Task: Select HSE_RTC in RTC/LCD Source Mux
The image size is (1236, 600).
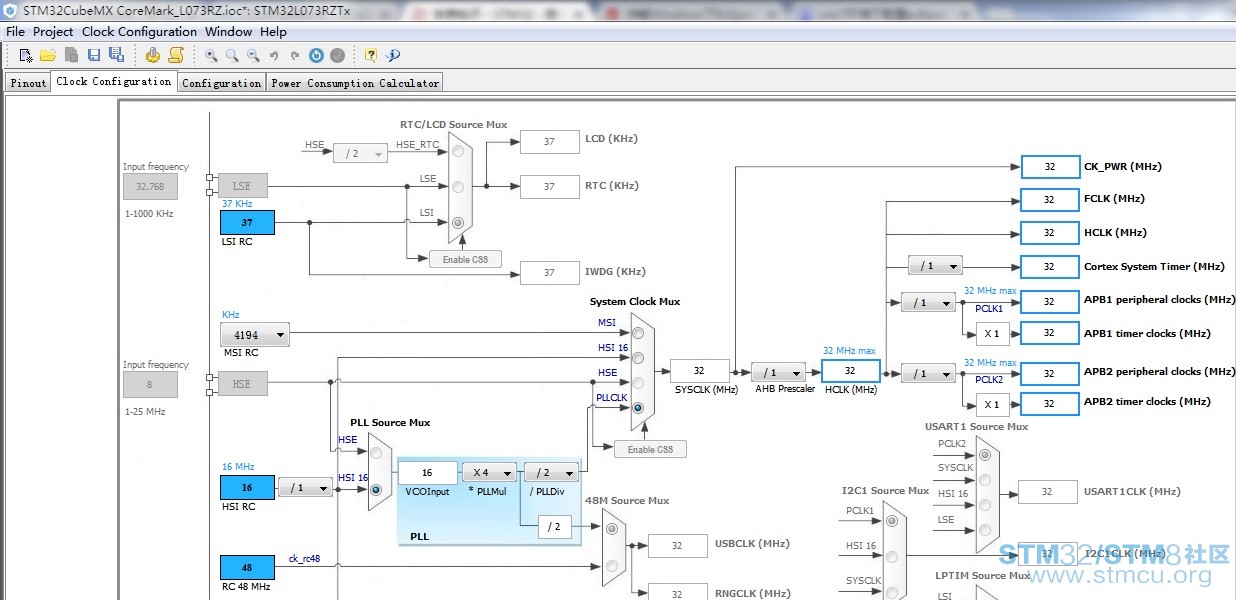Action: point(458,151)
